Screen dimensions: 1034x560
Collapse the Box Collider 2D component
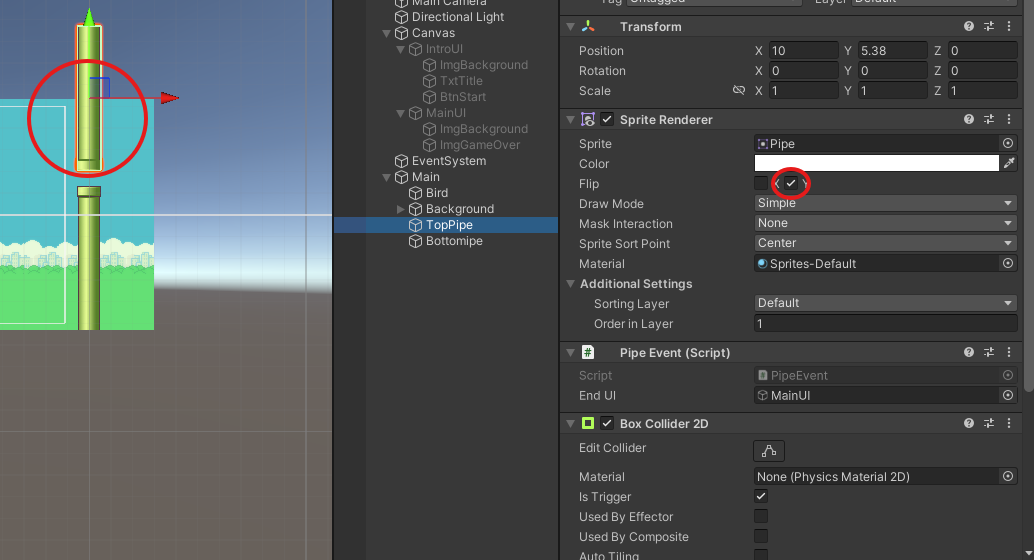coord(570,423)
